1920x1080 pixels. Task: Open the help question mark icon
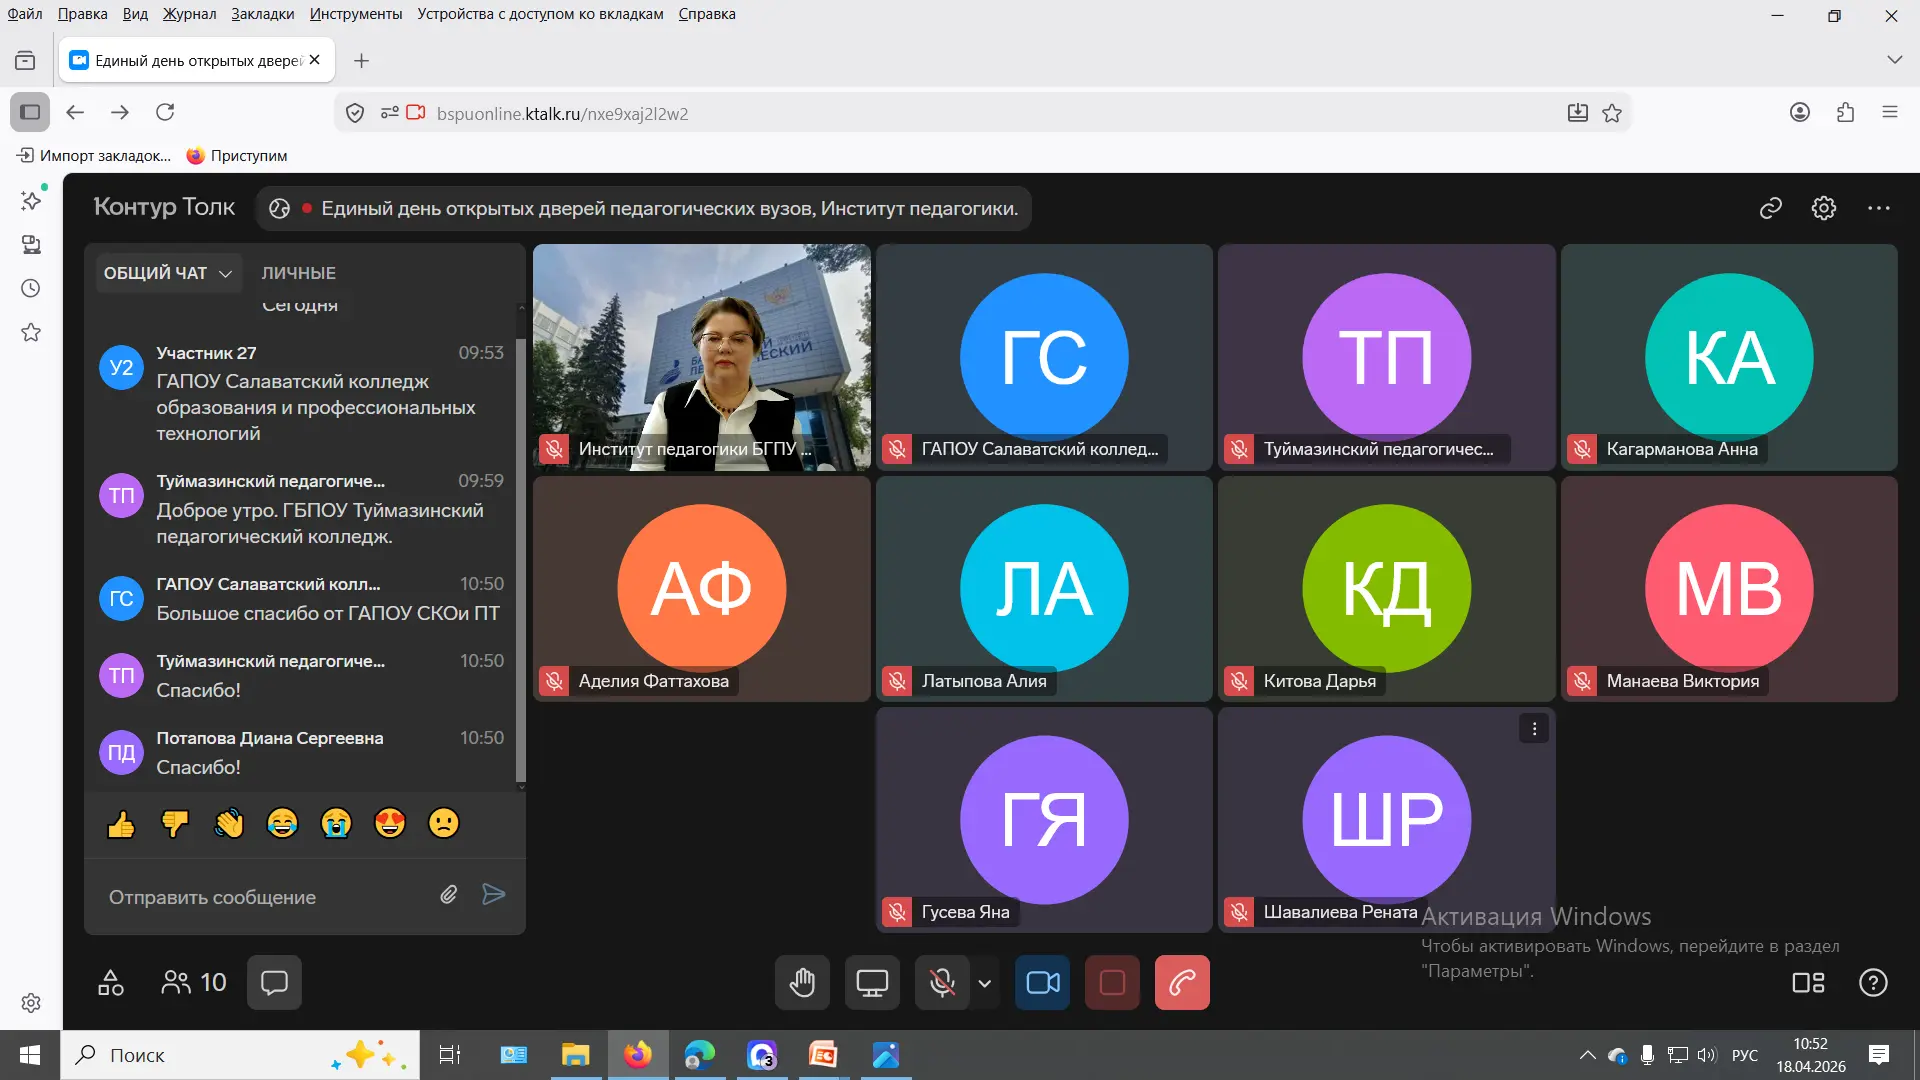click(x=1873, y=983)
